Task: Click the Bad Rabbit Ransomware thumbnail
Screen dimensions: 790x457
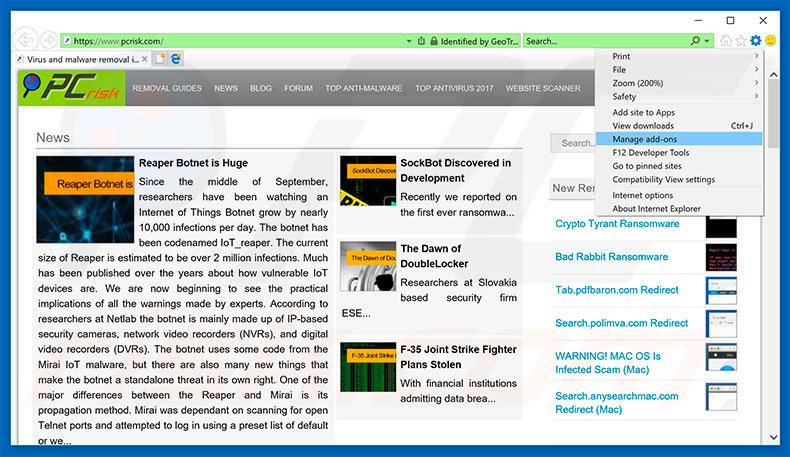Action: 721,257
